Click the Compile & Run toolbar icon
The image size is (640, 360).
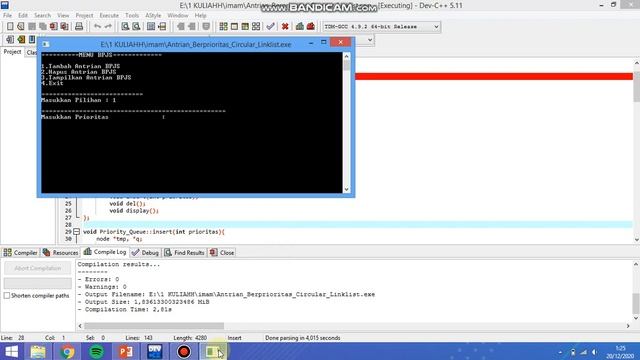click(245, 27)
